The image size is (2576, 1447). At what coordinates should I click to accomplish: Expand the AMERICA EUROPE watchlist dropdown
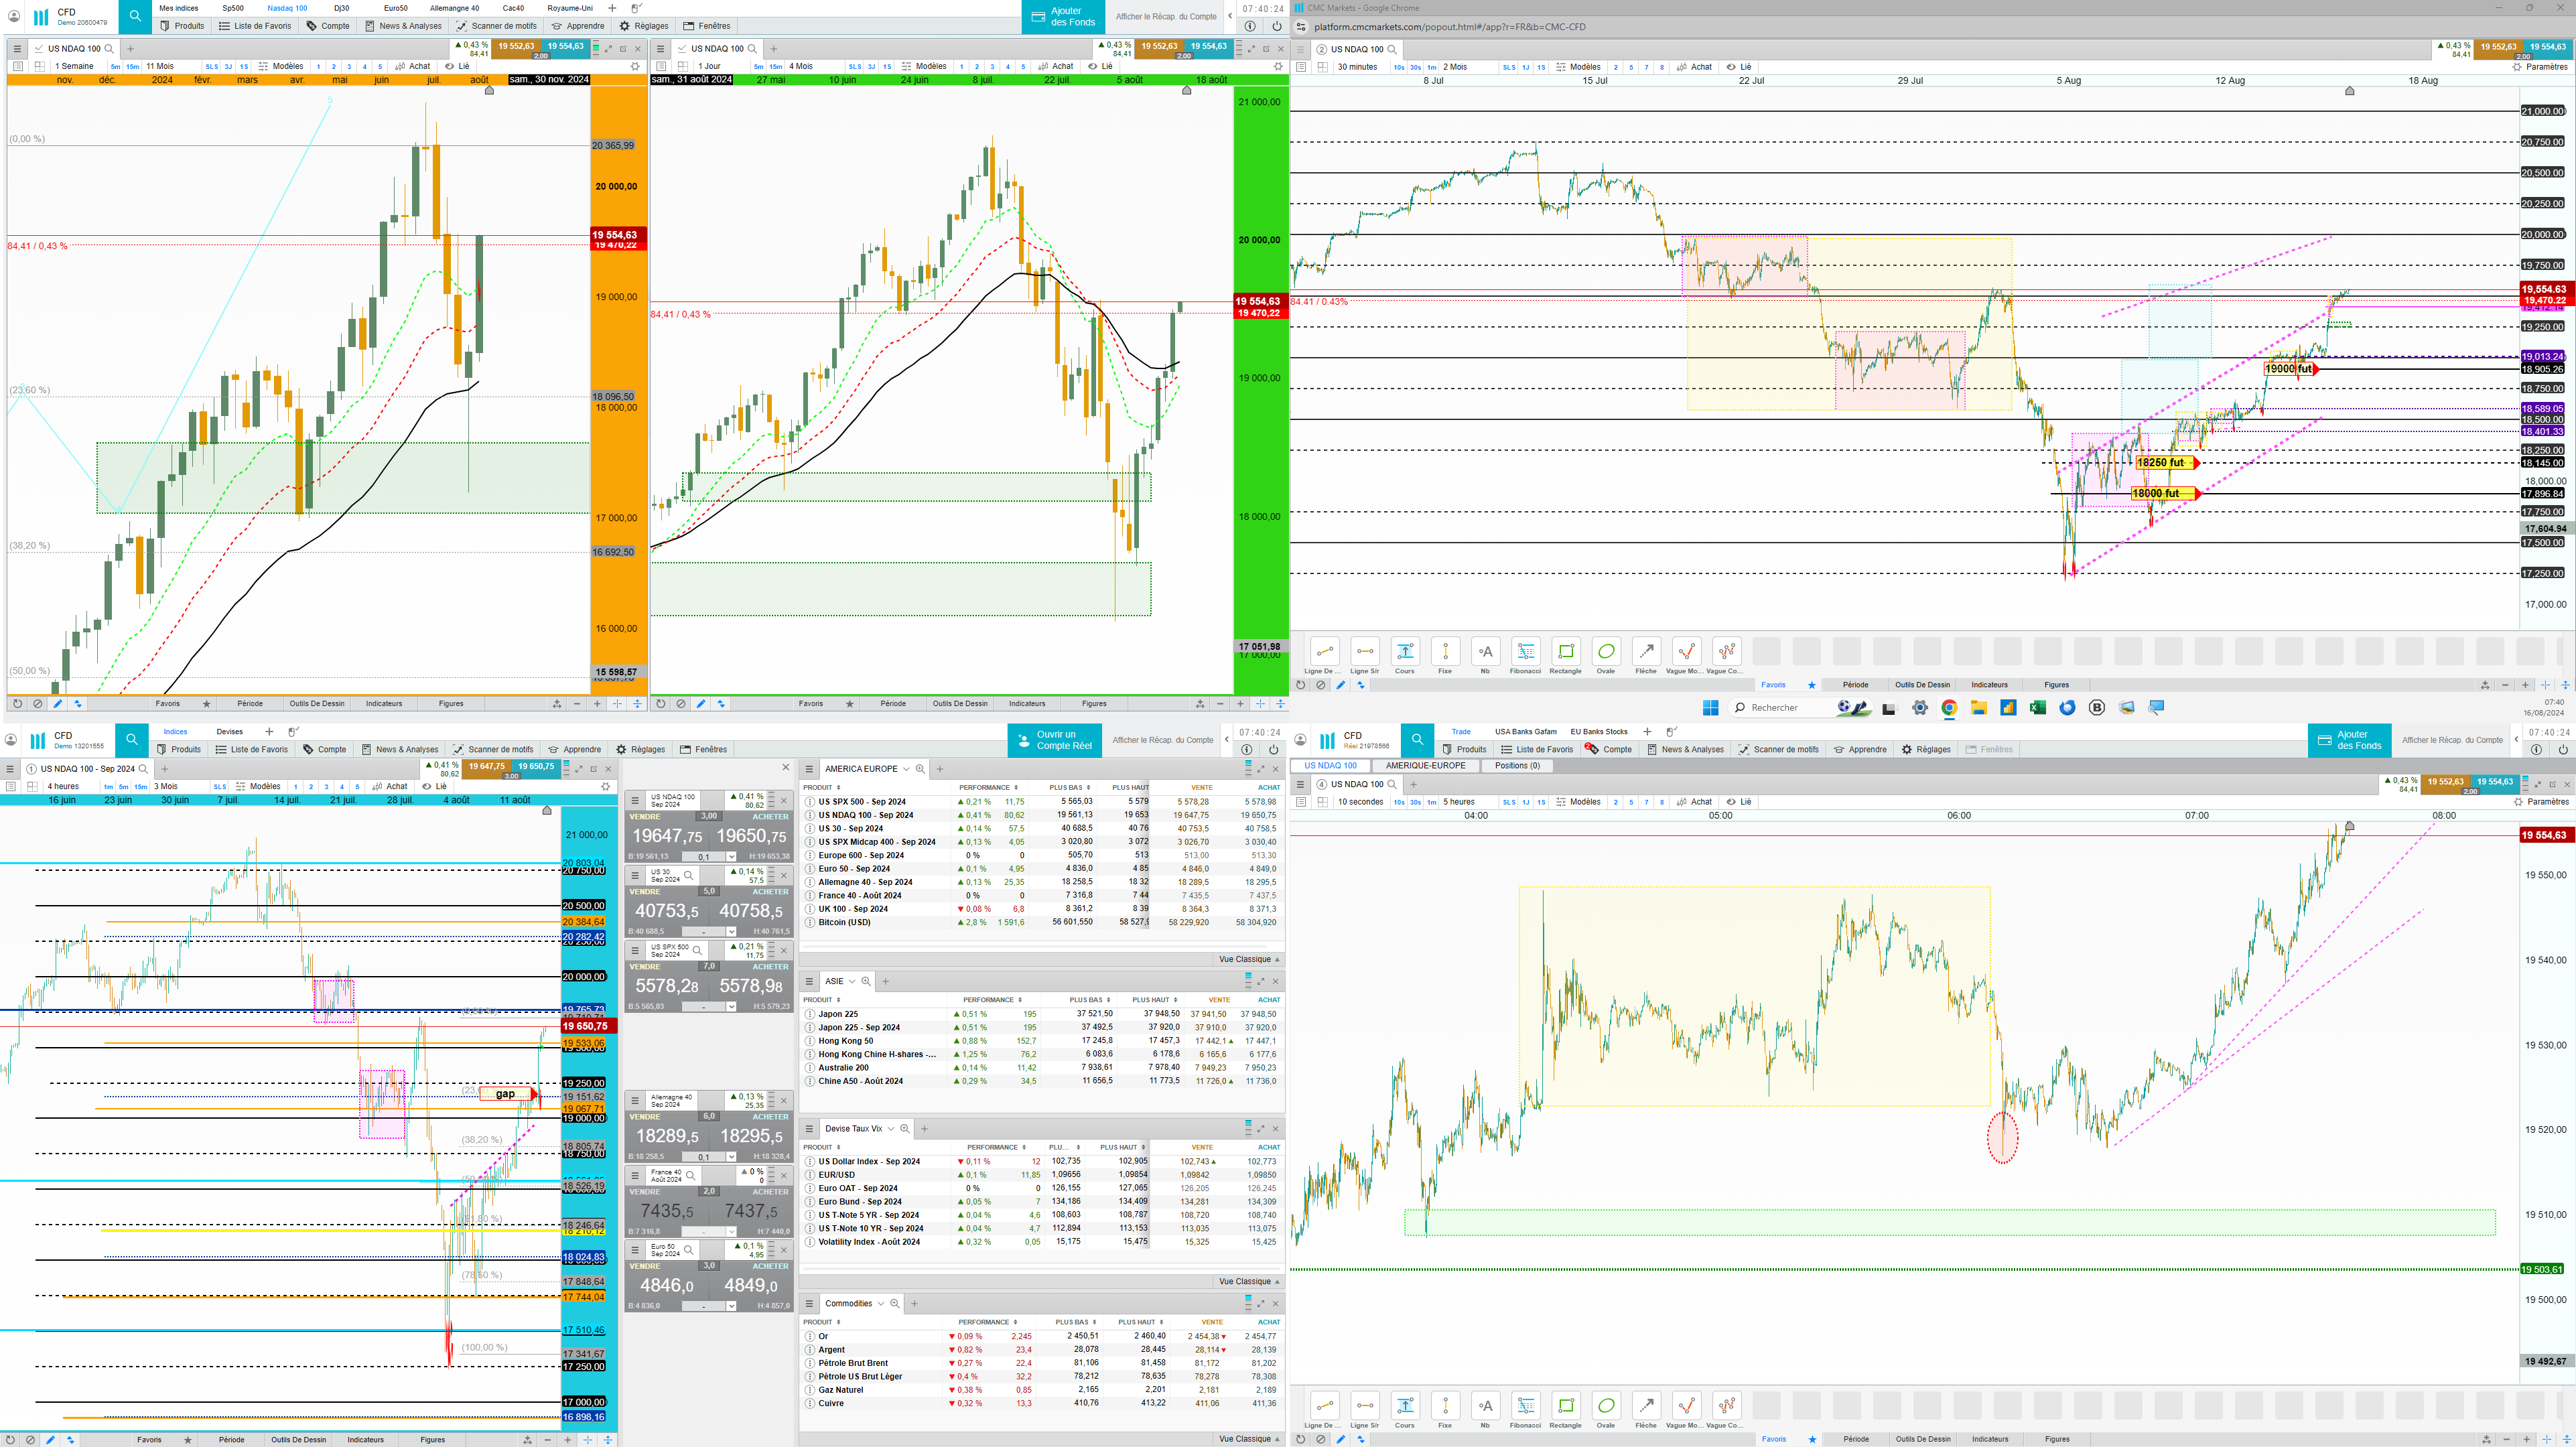coord(906,769)
